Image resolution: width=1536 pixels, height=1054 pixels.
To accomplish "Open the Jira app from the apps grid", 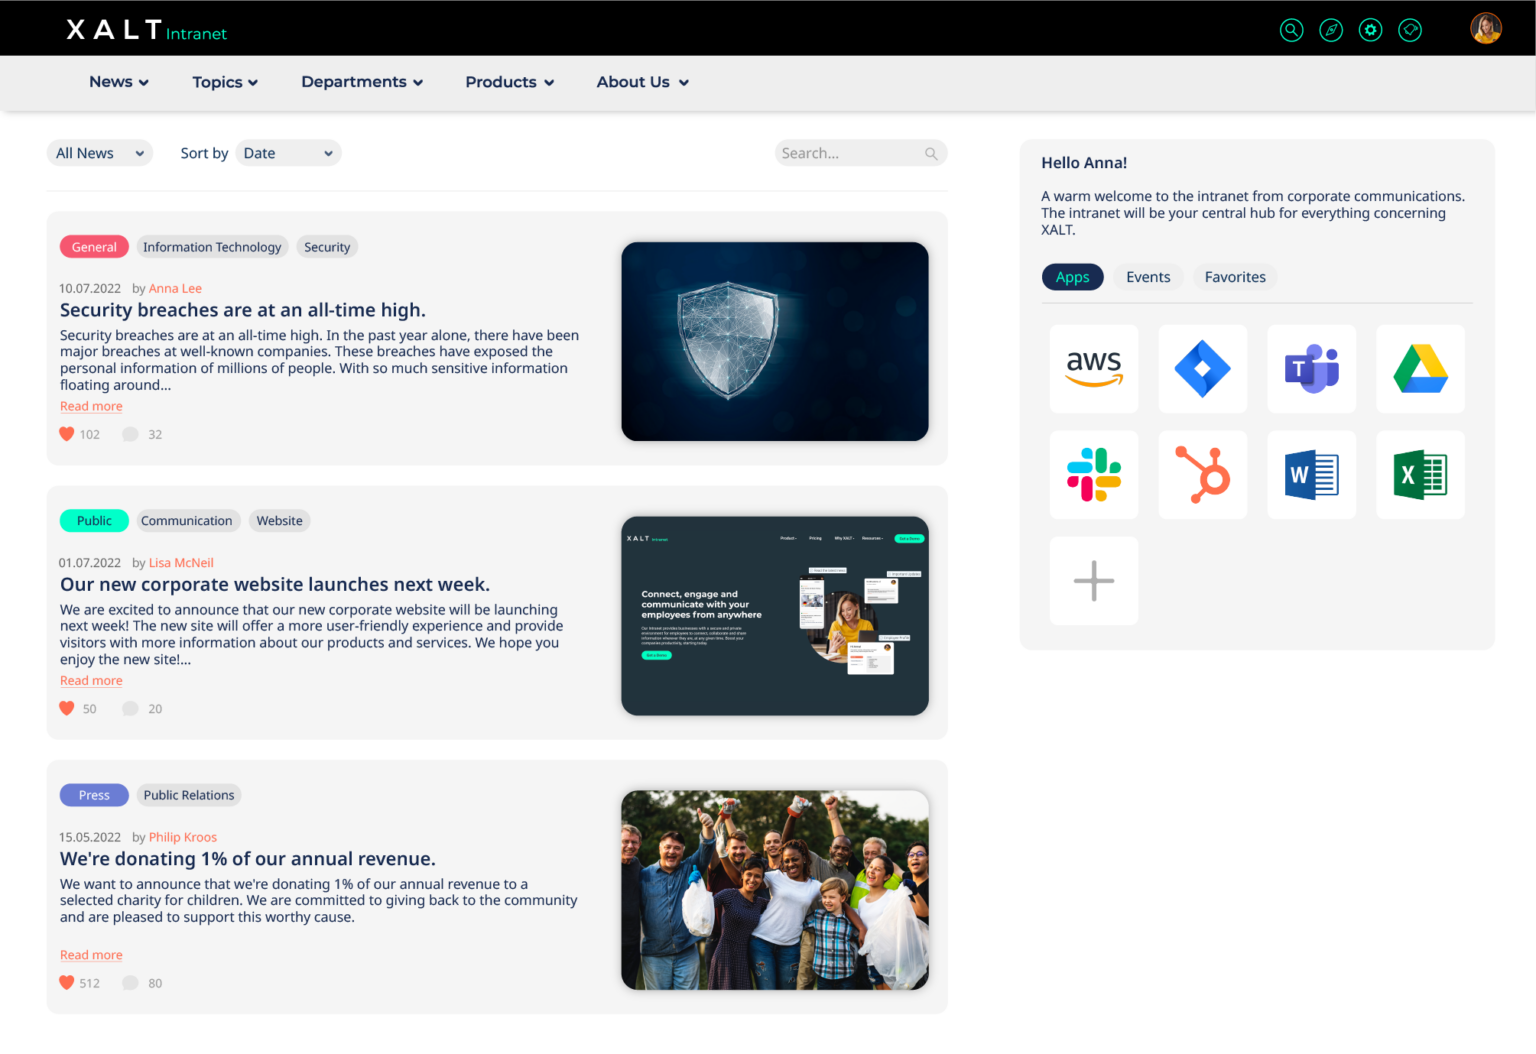I will [1202, 368].
